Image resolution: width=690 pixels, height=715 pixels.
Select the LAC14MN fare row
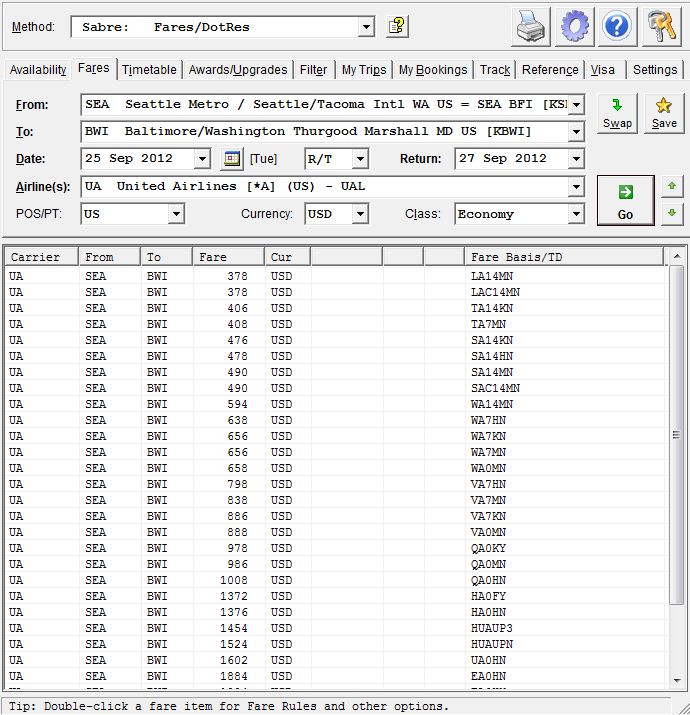[x=335, y=292]
